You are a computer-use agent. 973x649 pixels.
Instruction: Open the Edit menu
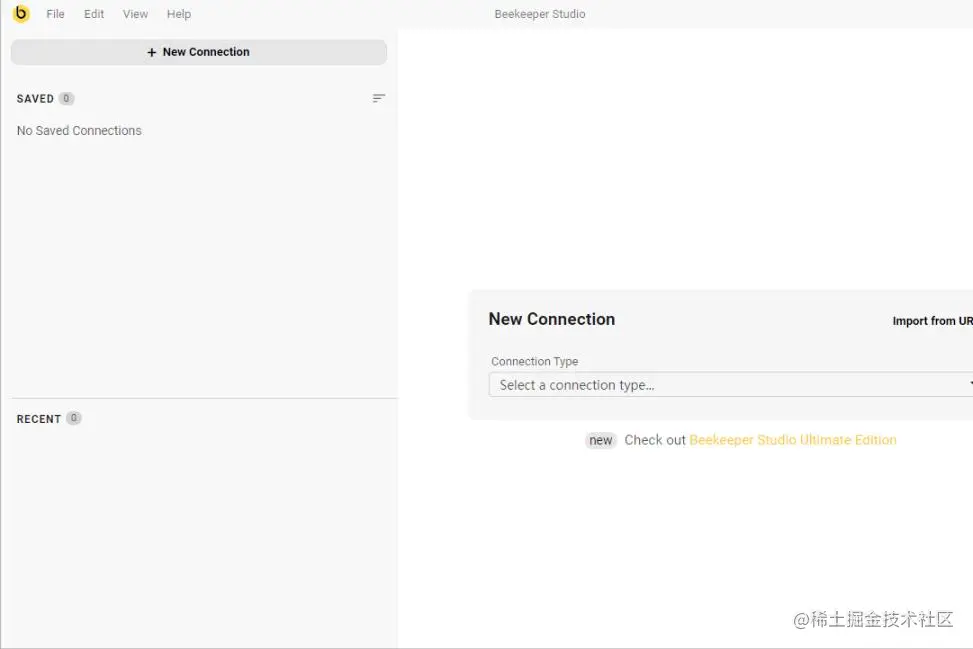pyautogui.click(x=94, y=14)
